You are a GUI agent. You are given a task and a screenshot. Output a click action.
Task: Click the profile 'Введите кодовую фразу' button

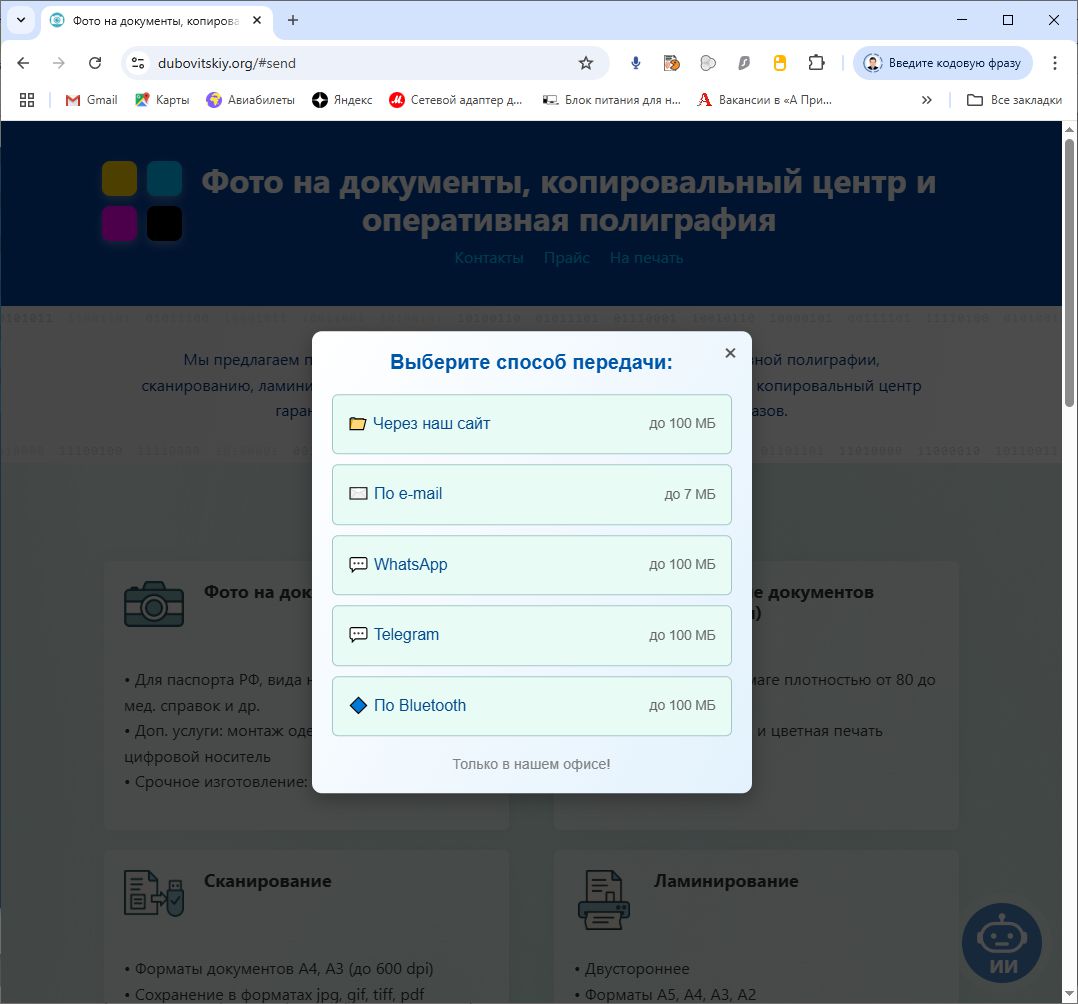(943, 63)
